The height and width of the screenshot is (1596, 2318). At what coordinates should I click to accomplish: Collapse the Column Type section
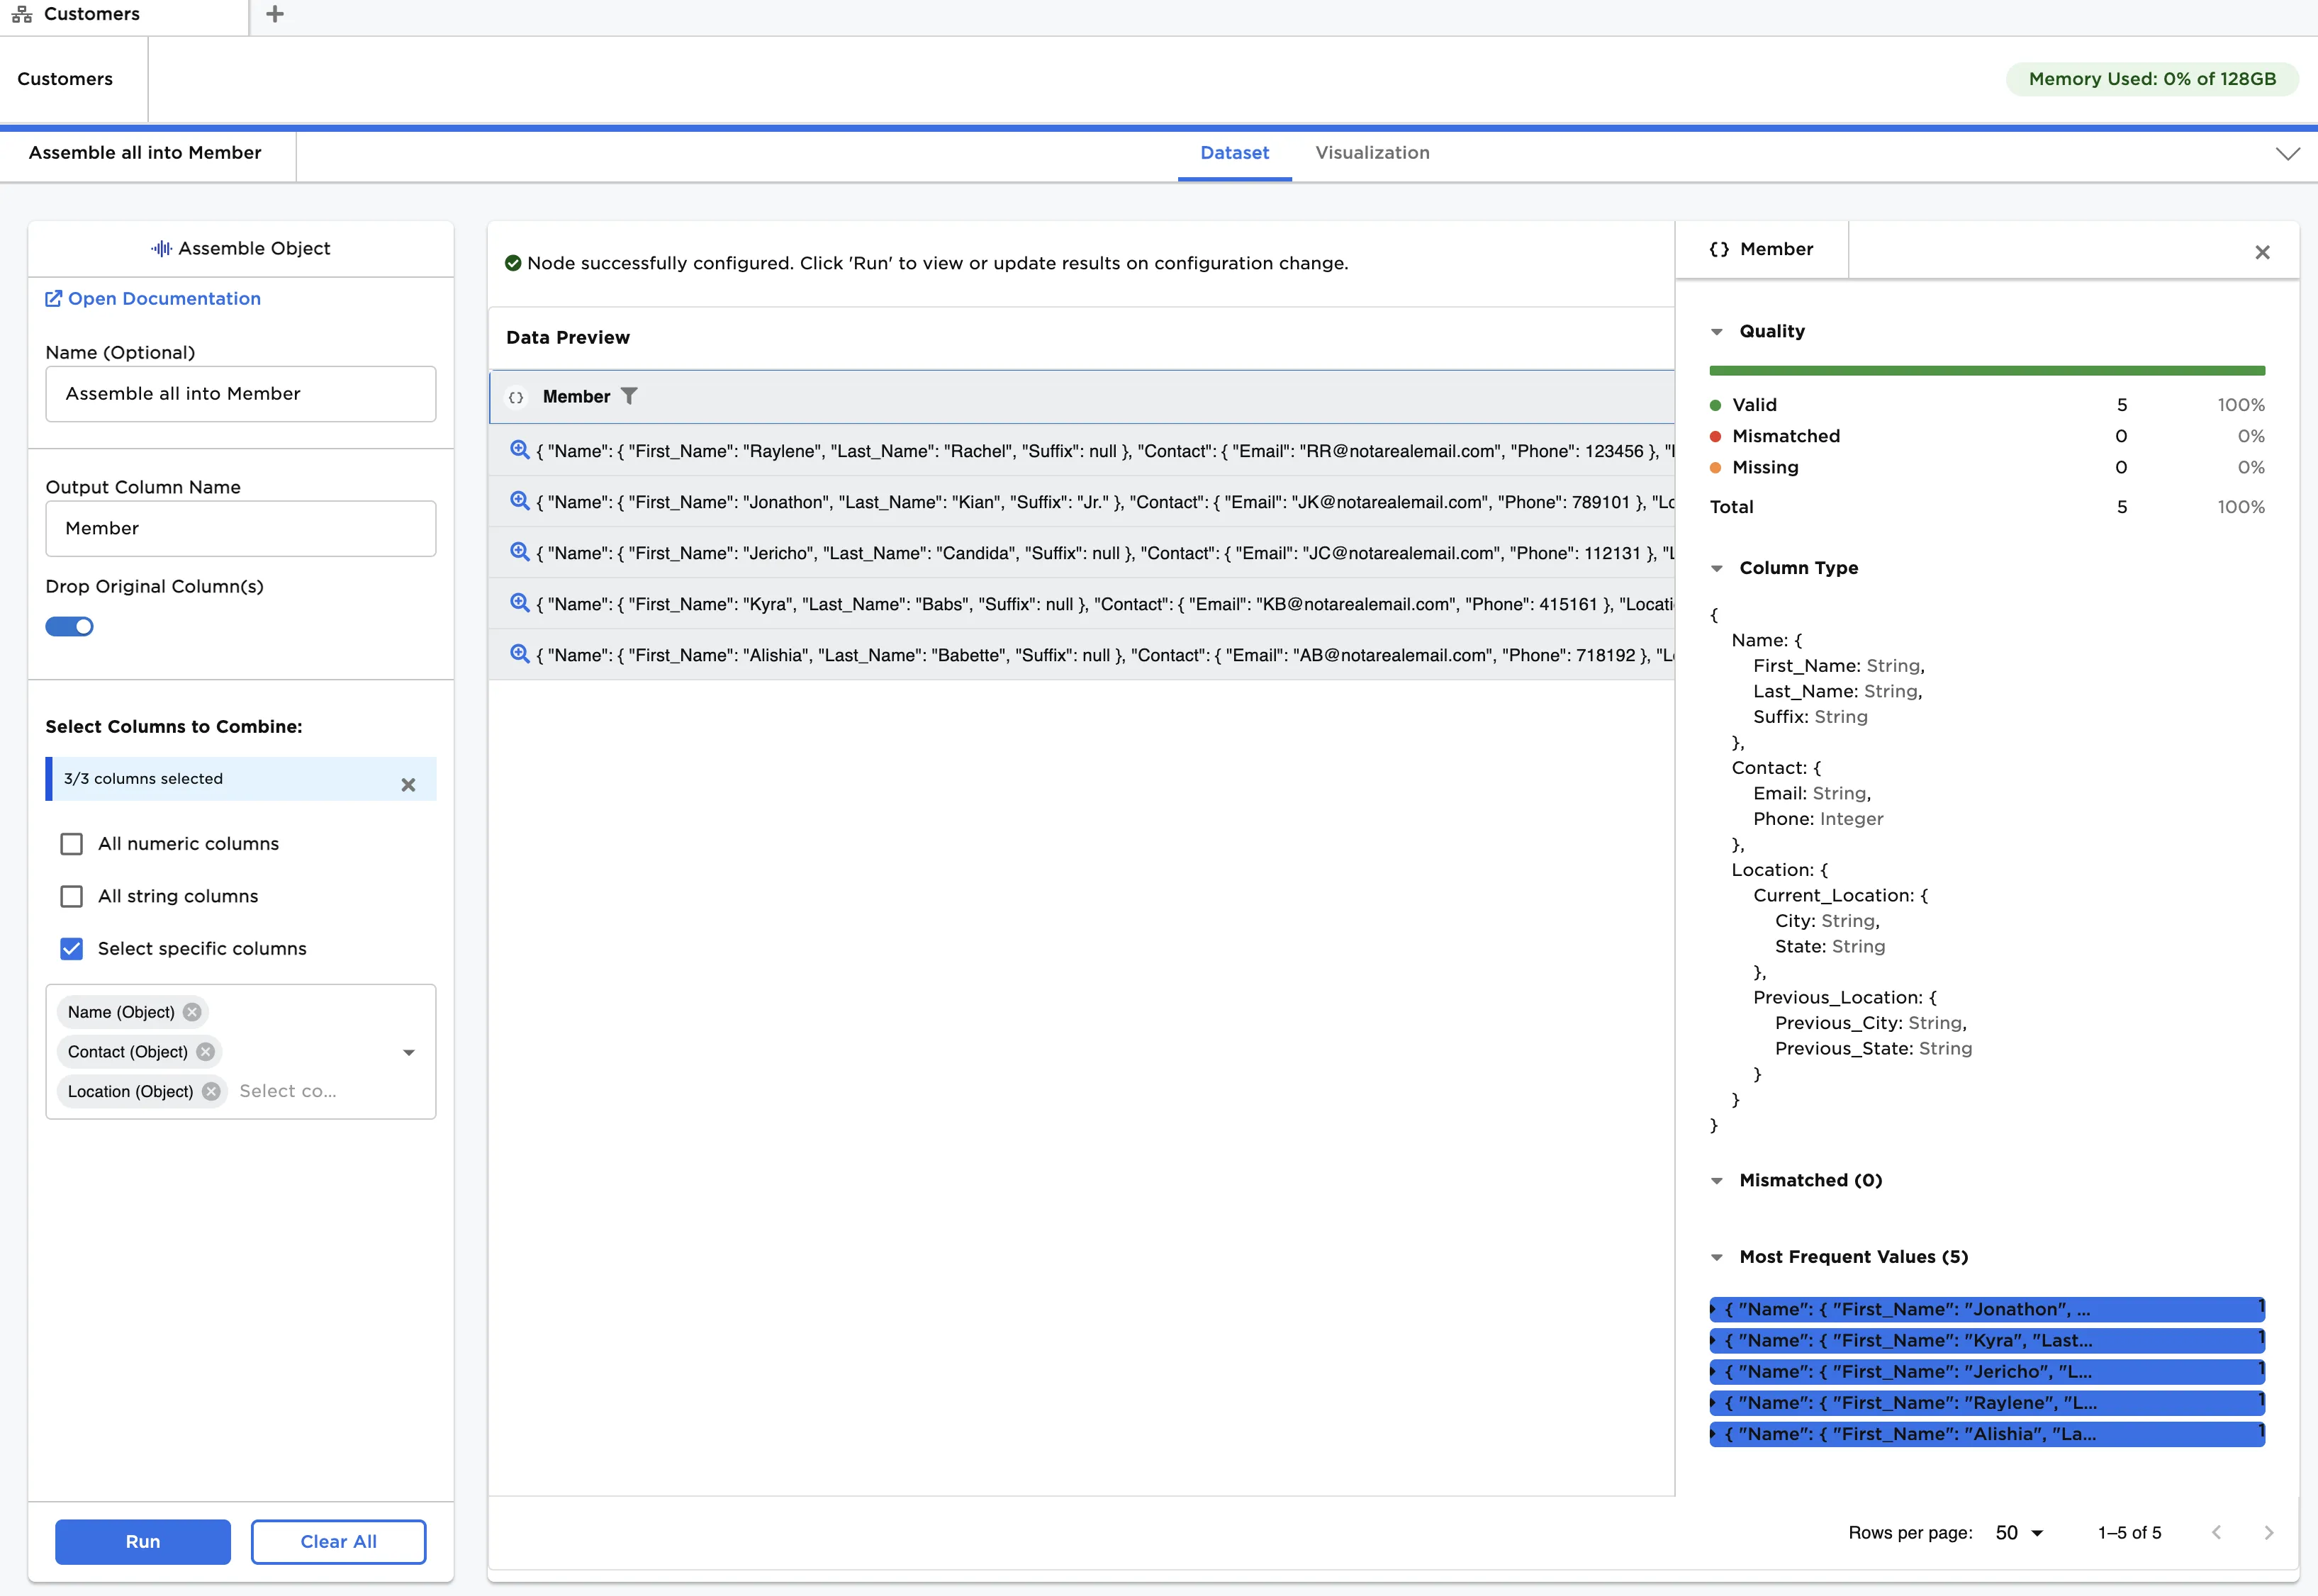[x=1717, y=567]
